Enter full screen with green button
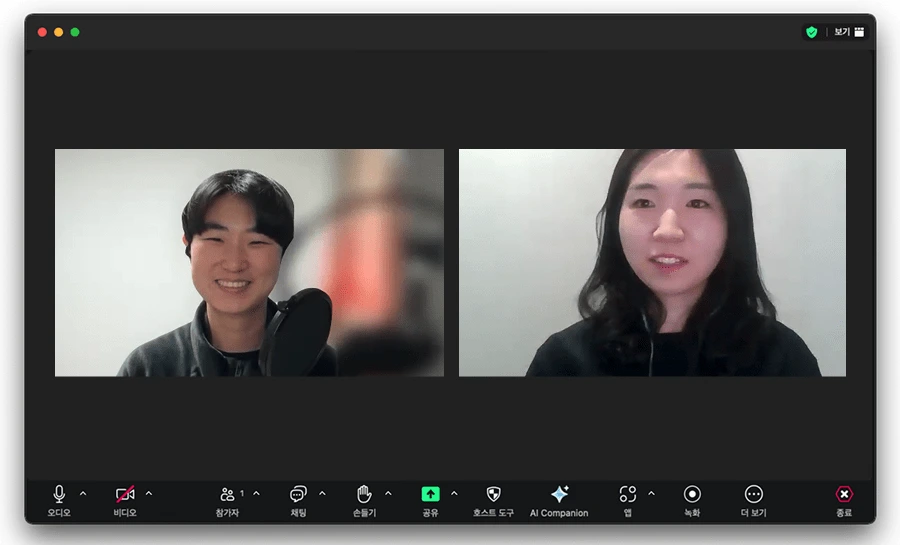900x546 pixels. 75,32
